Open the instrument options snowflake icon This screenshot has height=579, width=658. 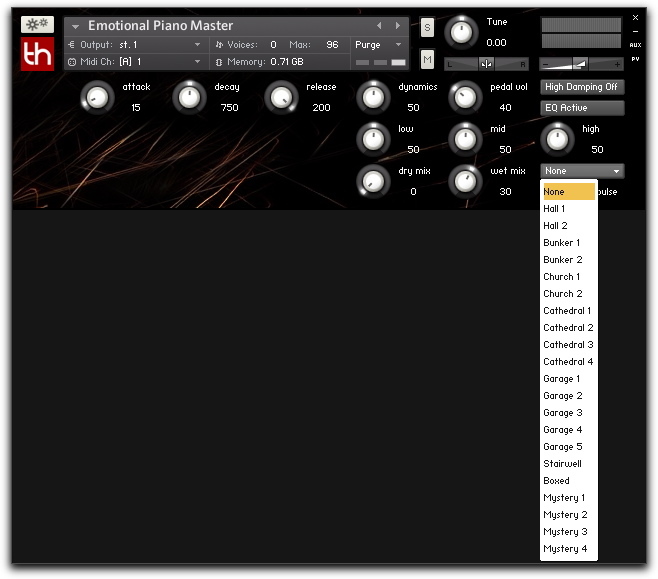click(37, 24)
